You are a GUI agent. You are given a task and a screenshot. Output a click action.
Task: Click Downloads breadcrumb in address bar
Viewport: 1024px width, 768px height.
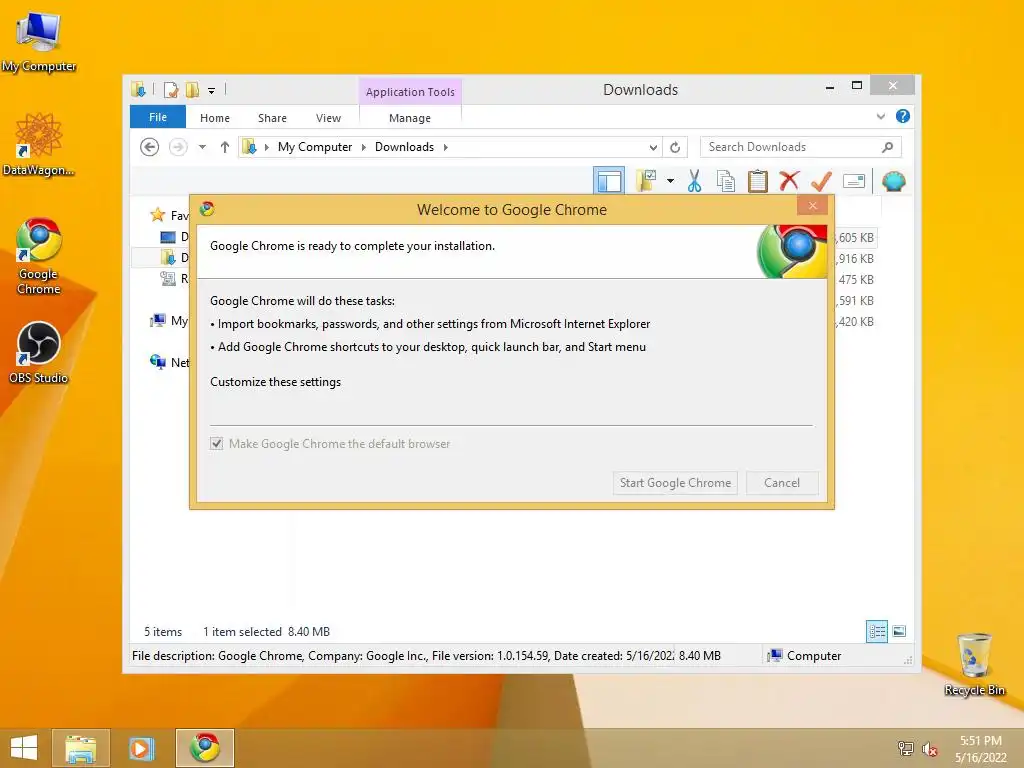tap(404, 147)
